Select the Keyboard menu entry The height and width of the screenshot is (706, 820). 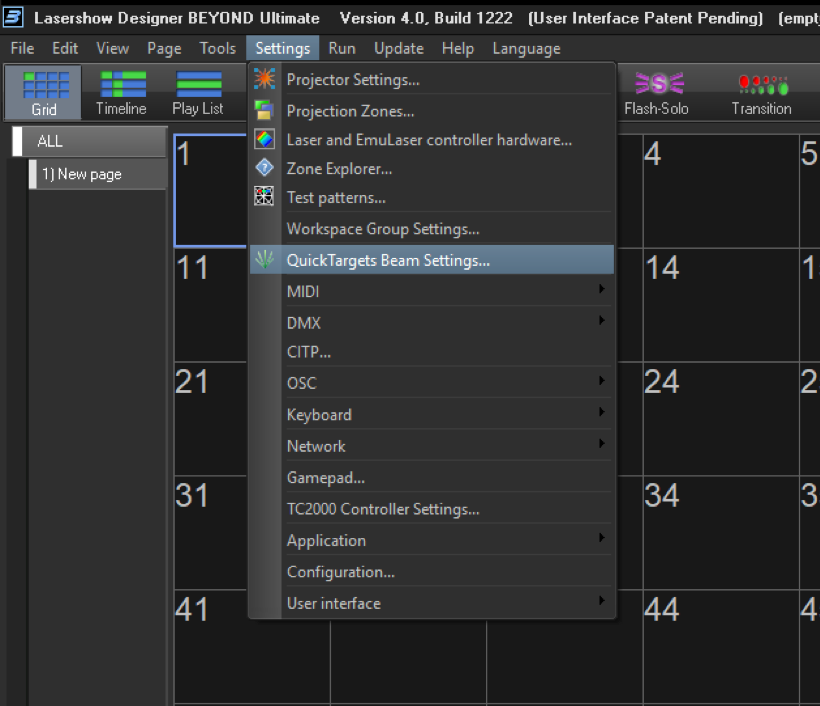coord(432,414)
